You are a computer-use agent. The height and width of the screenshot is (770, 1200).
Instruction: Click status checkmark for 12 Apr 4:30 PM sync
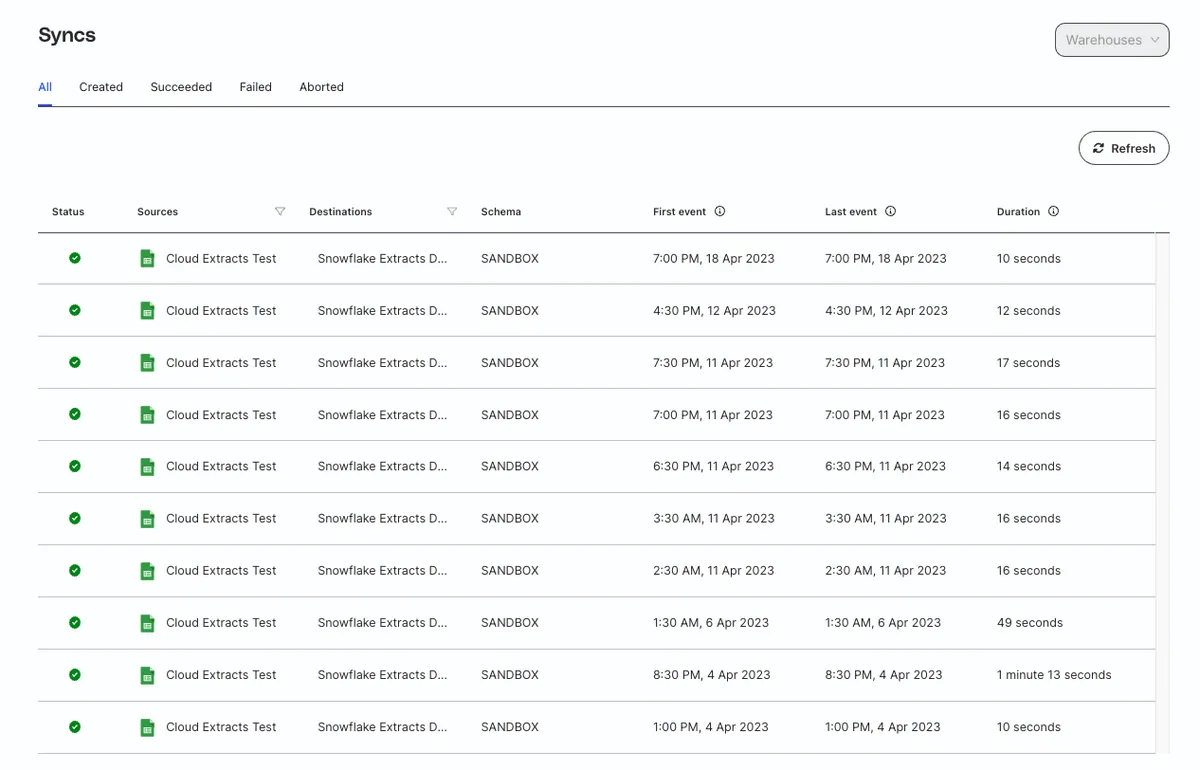pyautogui.click(x=74, y=310)
